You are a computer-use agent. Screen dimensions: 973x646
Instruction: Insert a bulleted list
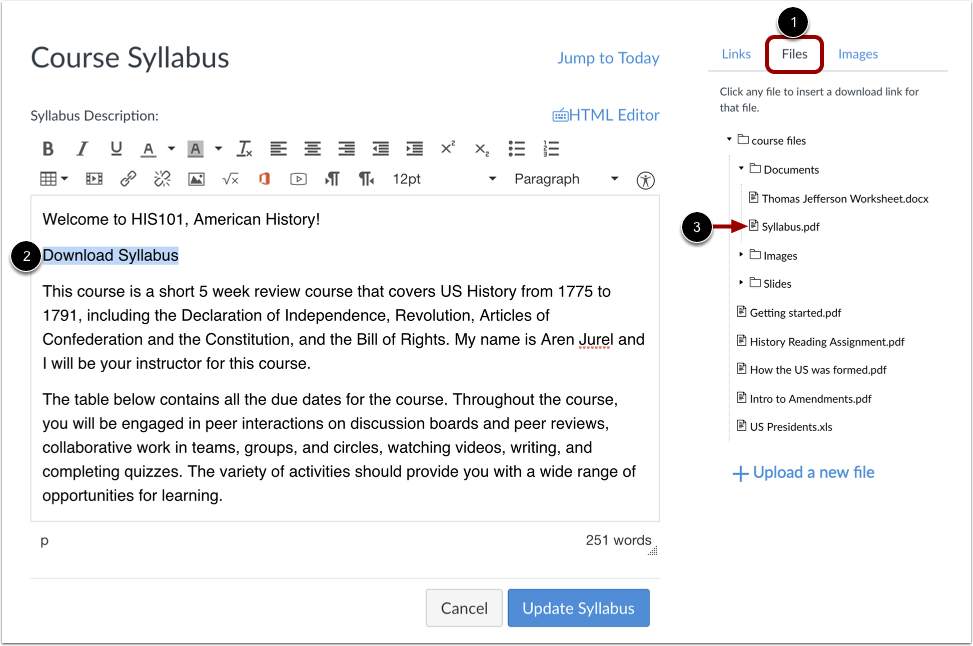point(516,149)
